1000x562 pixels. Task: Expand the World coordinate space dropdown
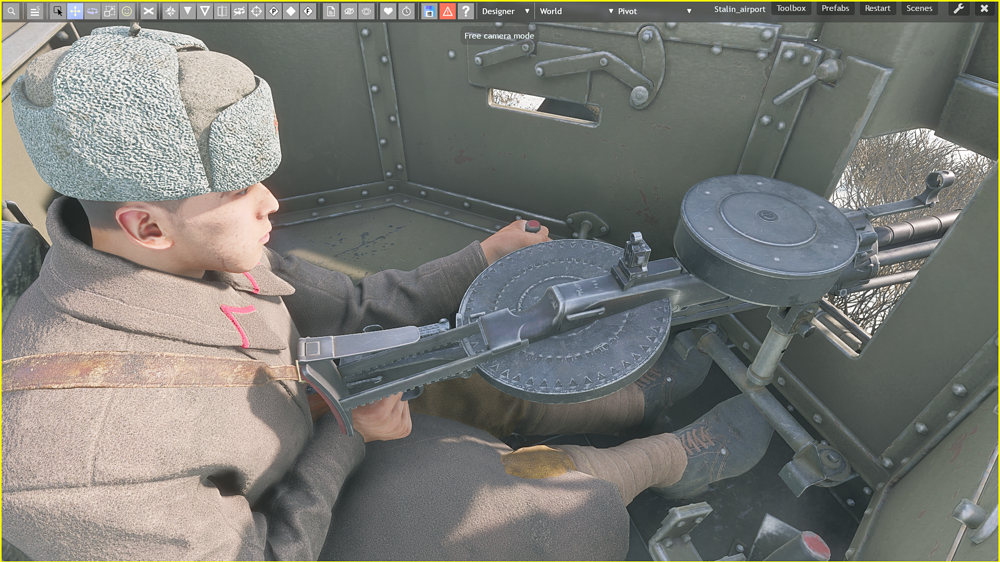(x=576, y=11)
